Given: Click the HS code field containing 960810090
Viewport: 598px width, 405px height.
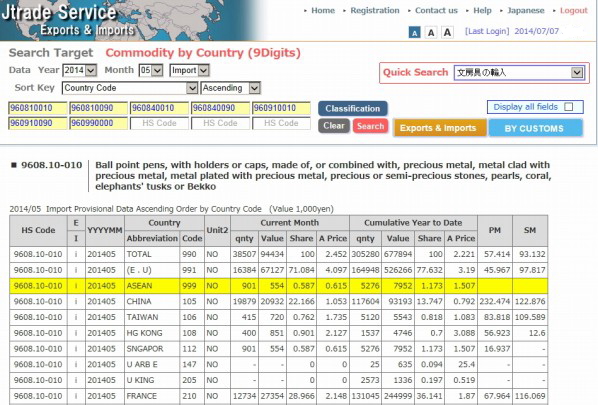Looking at the screenshot, I should coord(98,108).
